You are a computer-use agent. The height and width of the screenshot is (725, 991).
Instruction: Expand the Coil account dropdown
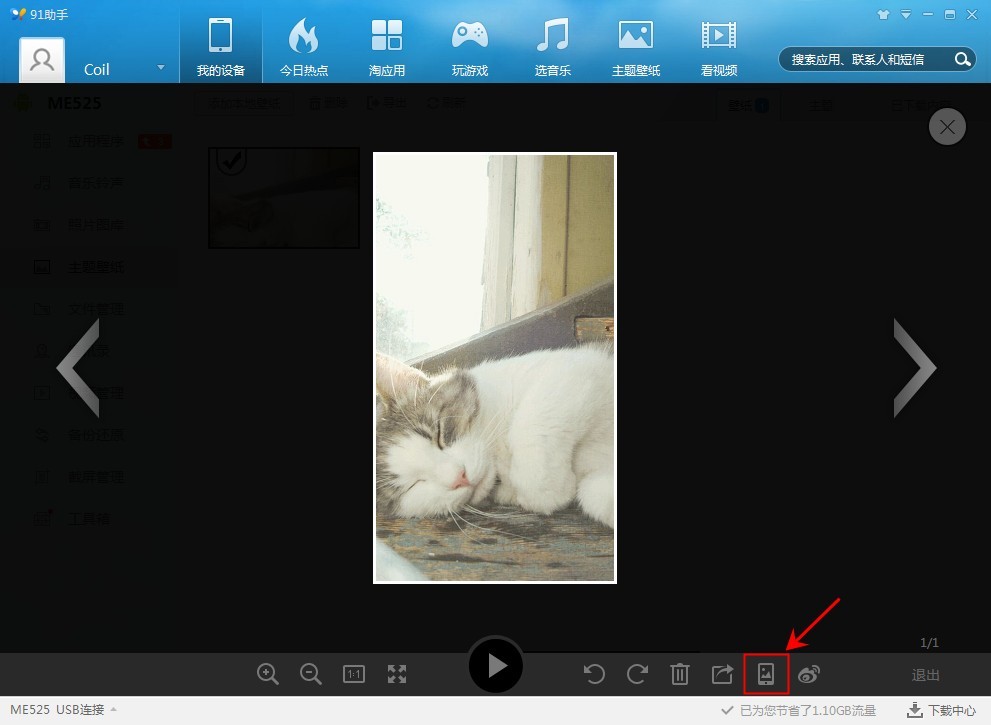coord(160,68)
